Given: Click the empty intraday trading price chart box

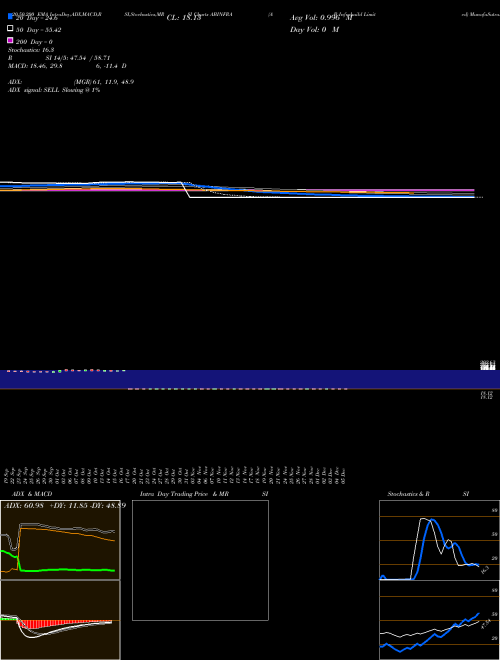Looking at the screenshot, I should coord(200,560).
